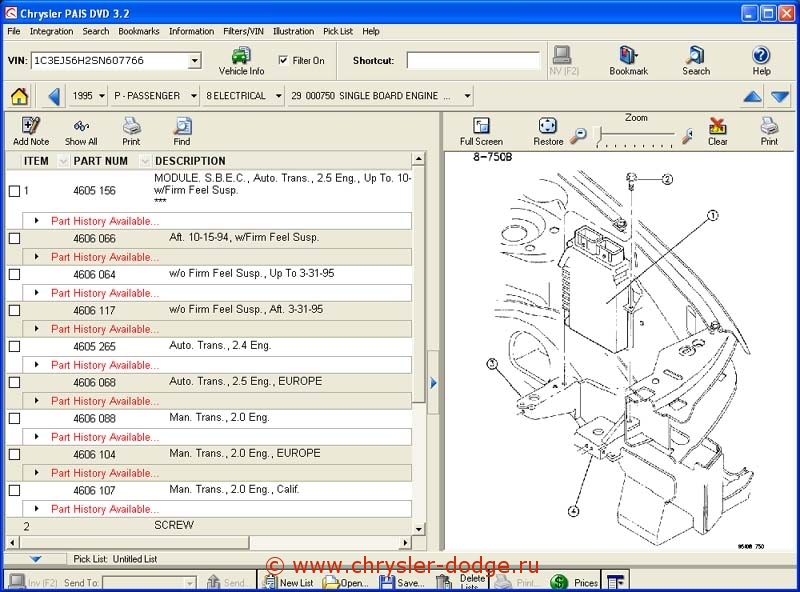Expand Part History for 4606 066

click(x=36, y=257)
